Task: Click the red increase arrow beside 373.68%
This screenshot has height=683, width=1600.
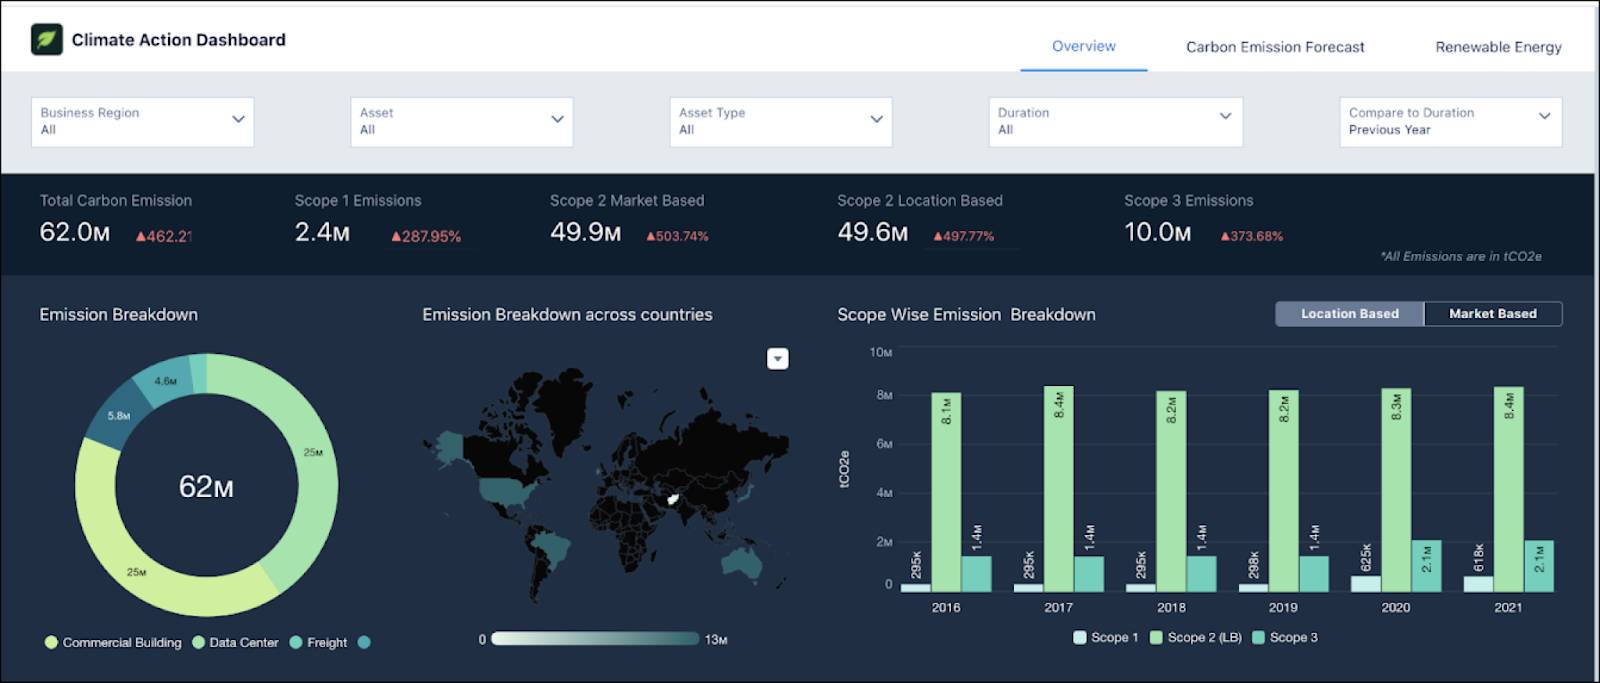Action: tap(1225, 237)
